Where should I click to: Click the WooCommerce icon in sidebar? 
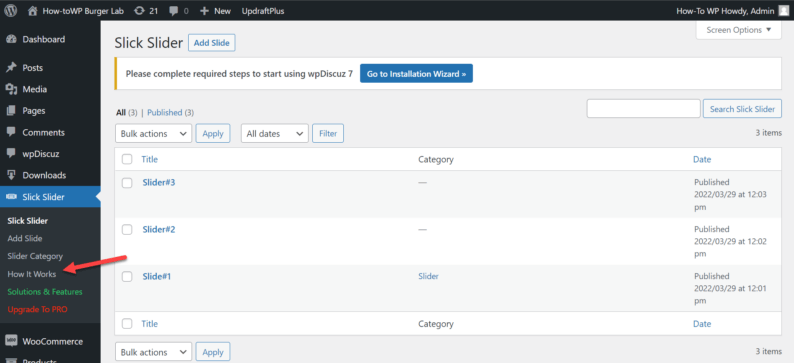pos(11,341)
